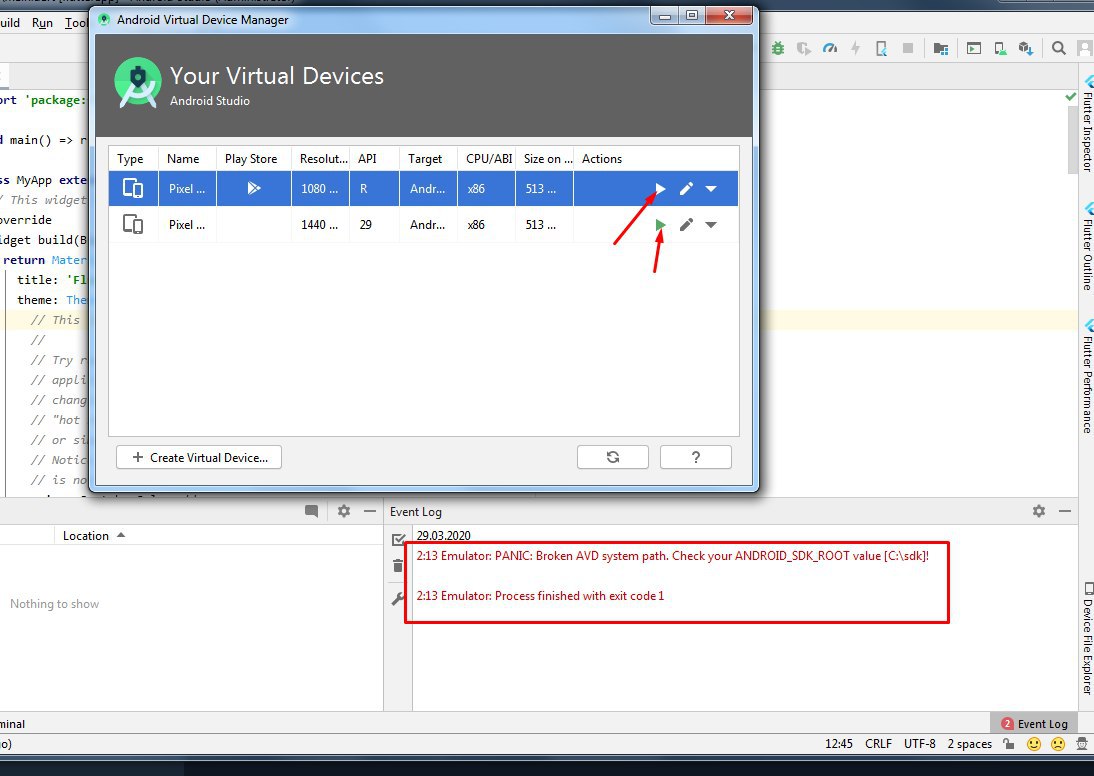Click the green checkmark analysis indicator

[x=1071, y=97]
